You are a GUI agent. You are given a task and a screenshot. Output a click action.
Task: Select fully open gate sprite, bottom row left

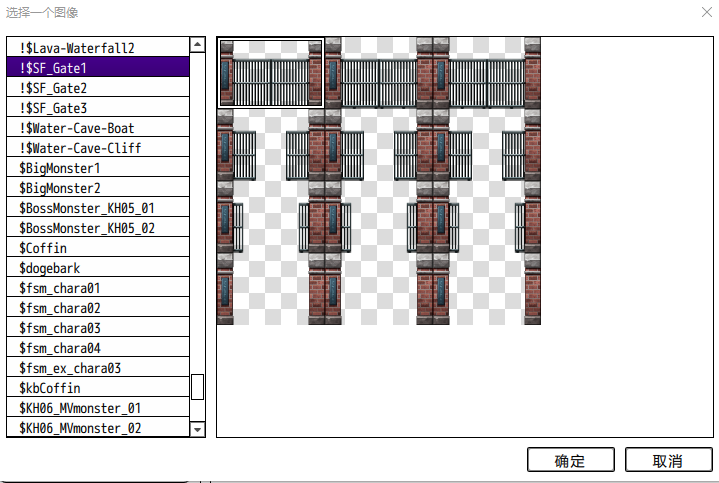[271, 289]
